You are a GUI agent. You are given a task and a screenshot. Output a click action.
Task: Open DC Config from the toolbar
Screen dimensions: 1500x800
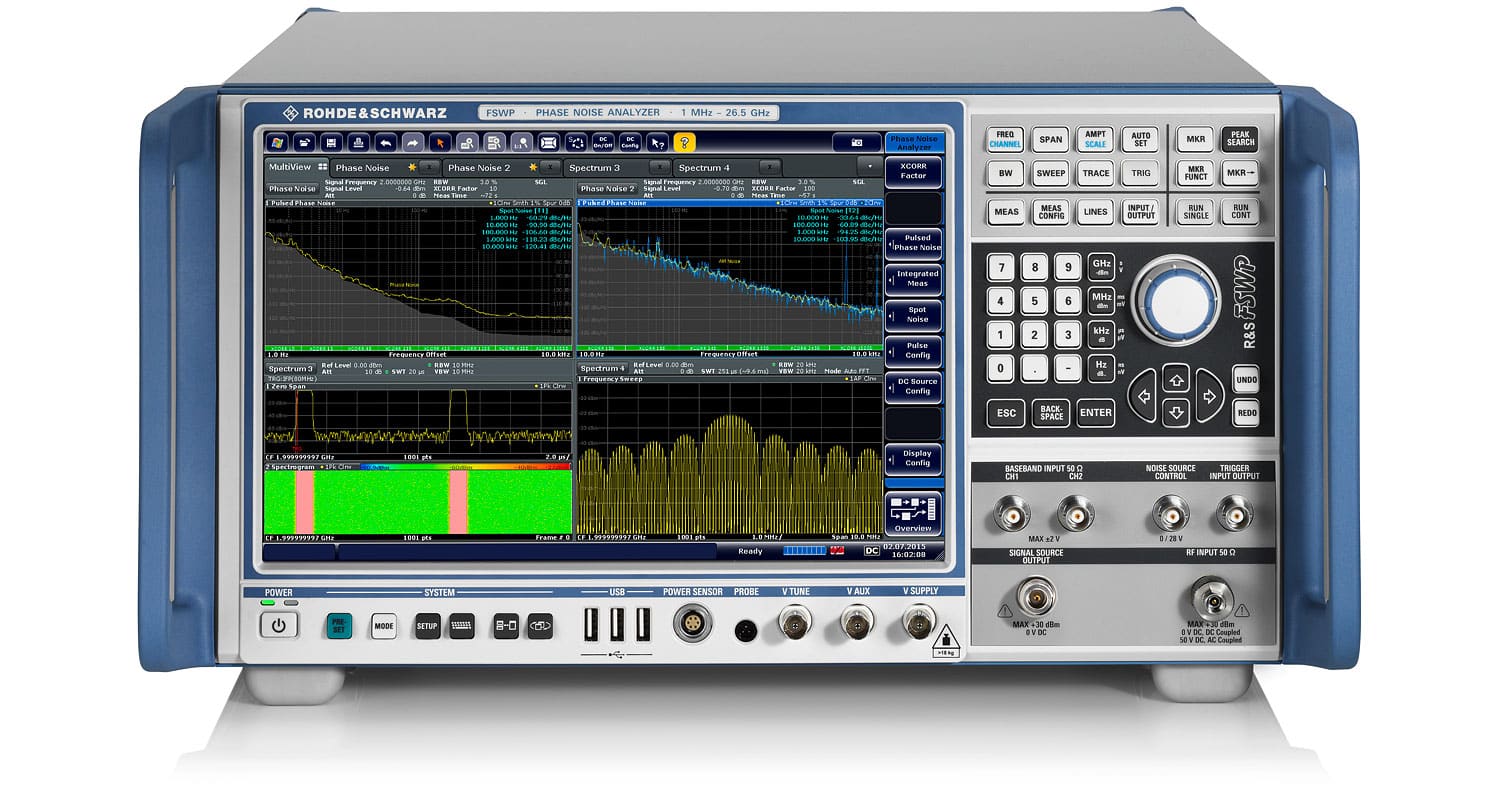click(x=631, y=142)
